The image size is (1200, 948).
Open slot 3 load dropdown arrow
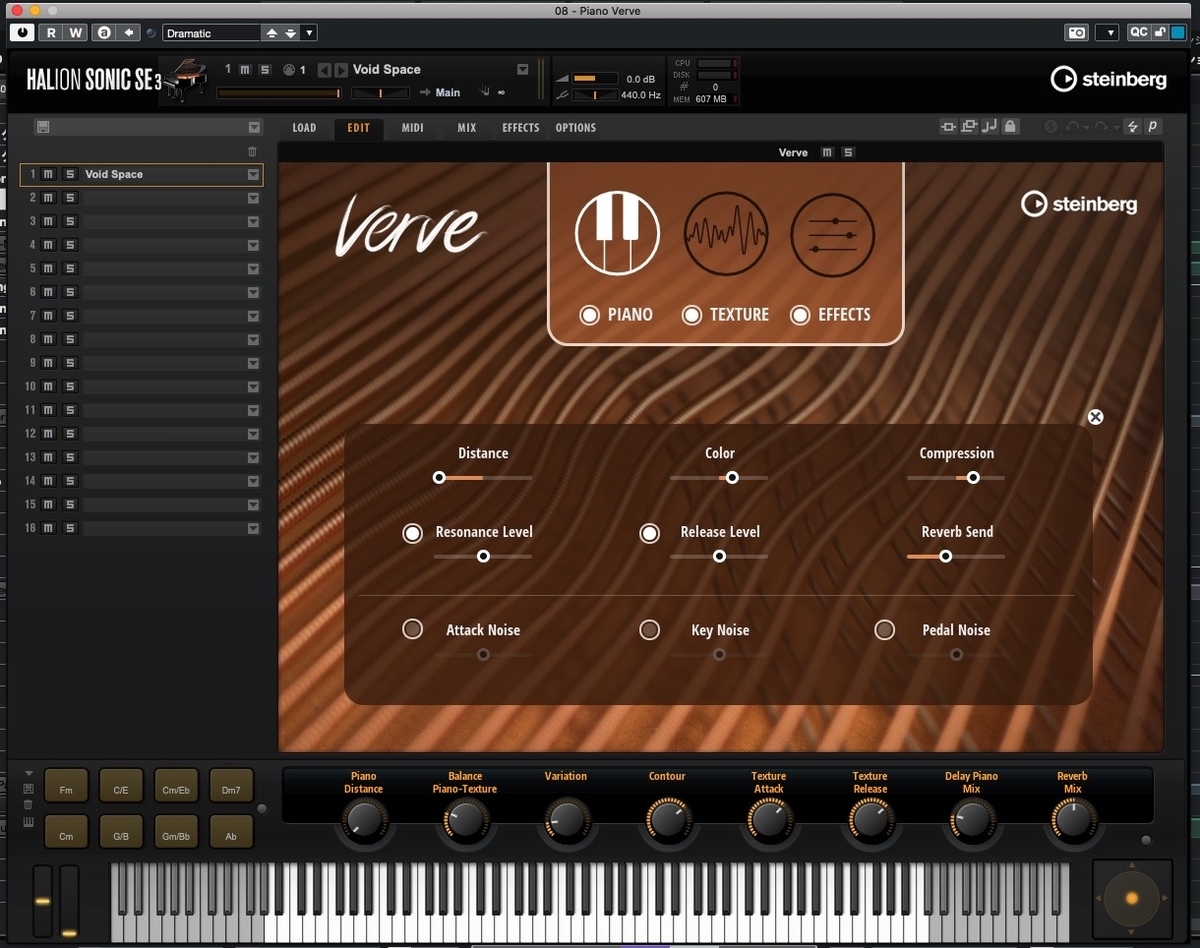[x=253, y=222]
